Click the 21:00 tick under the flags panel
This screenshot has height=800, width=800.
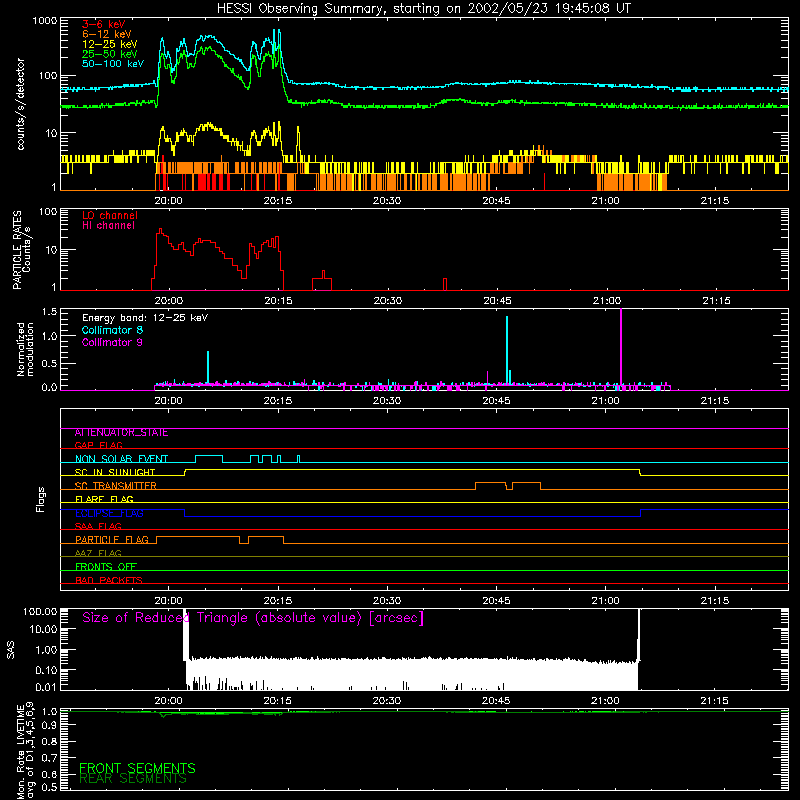606,601
